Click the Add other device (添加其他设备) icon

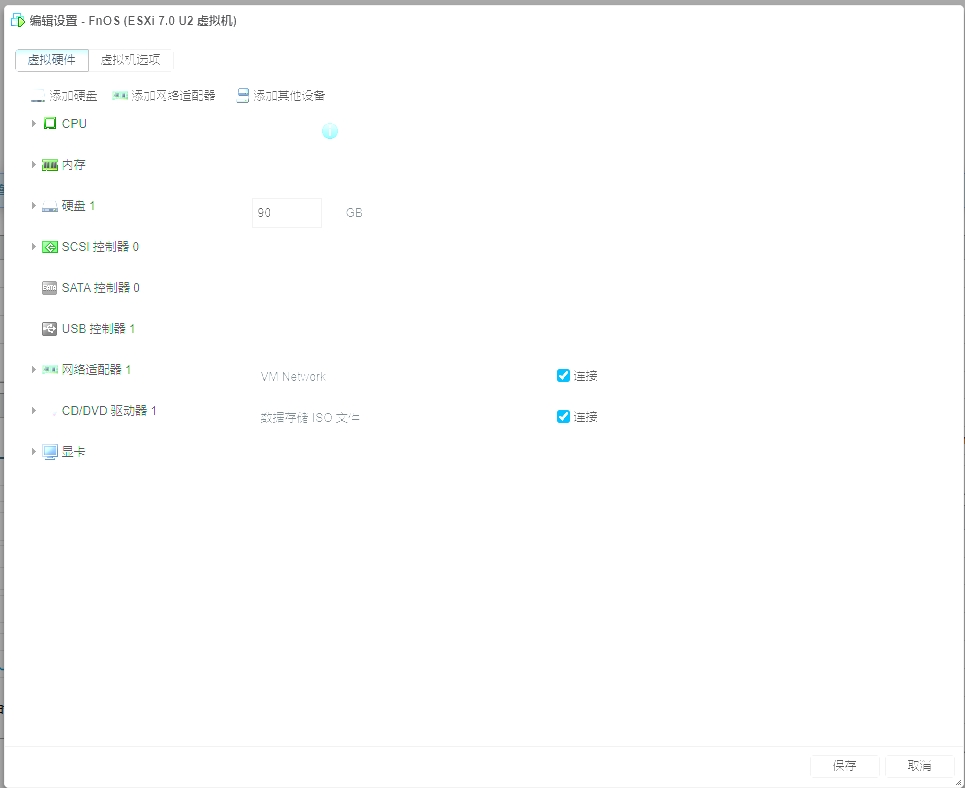(x=243, y=95)
